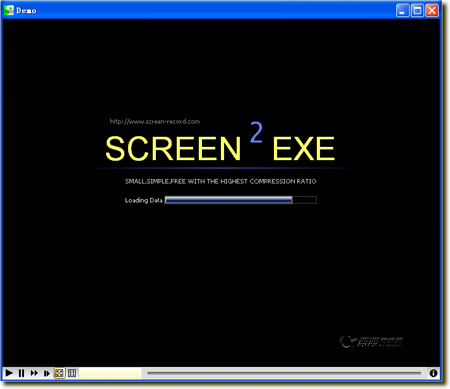Toggle the 1:1 original size view

(x=72, y=373)
